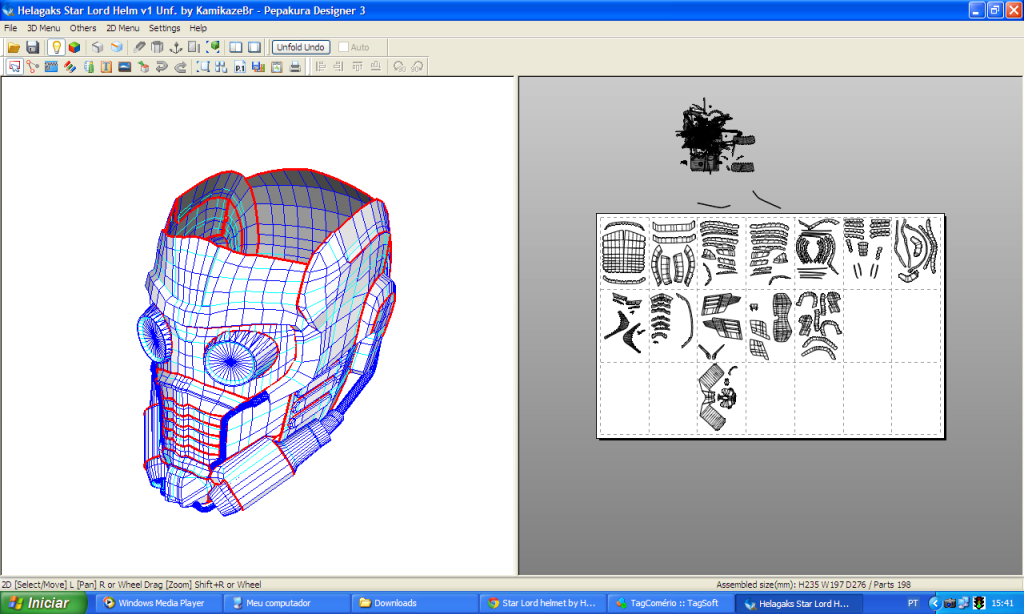Click the Open file folder icon
Viewport: 1024px width, 614px height.
(x=14, y=47)
